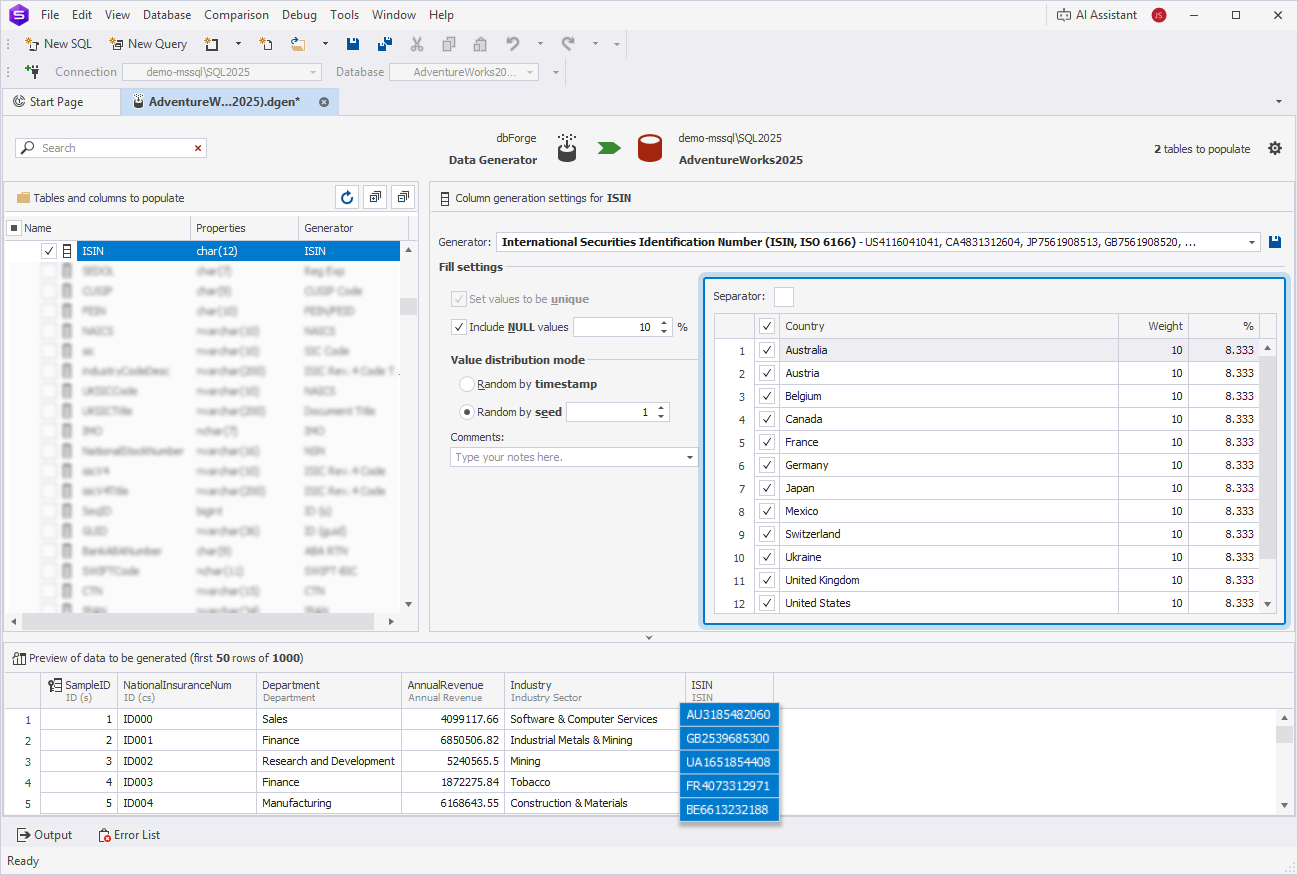Uncheck the Japan country checkbox
The image size is (1298, 875).
767,488
